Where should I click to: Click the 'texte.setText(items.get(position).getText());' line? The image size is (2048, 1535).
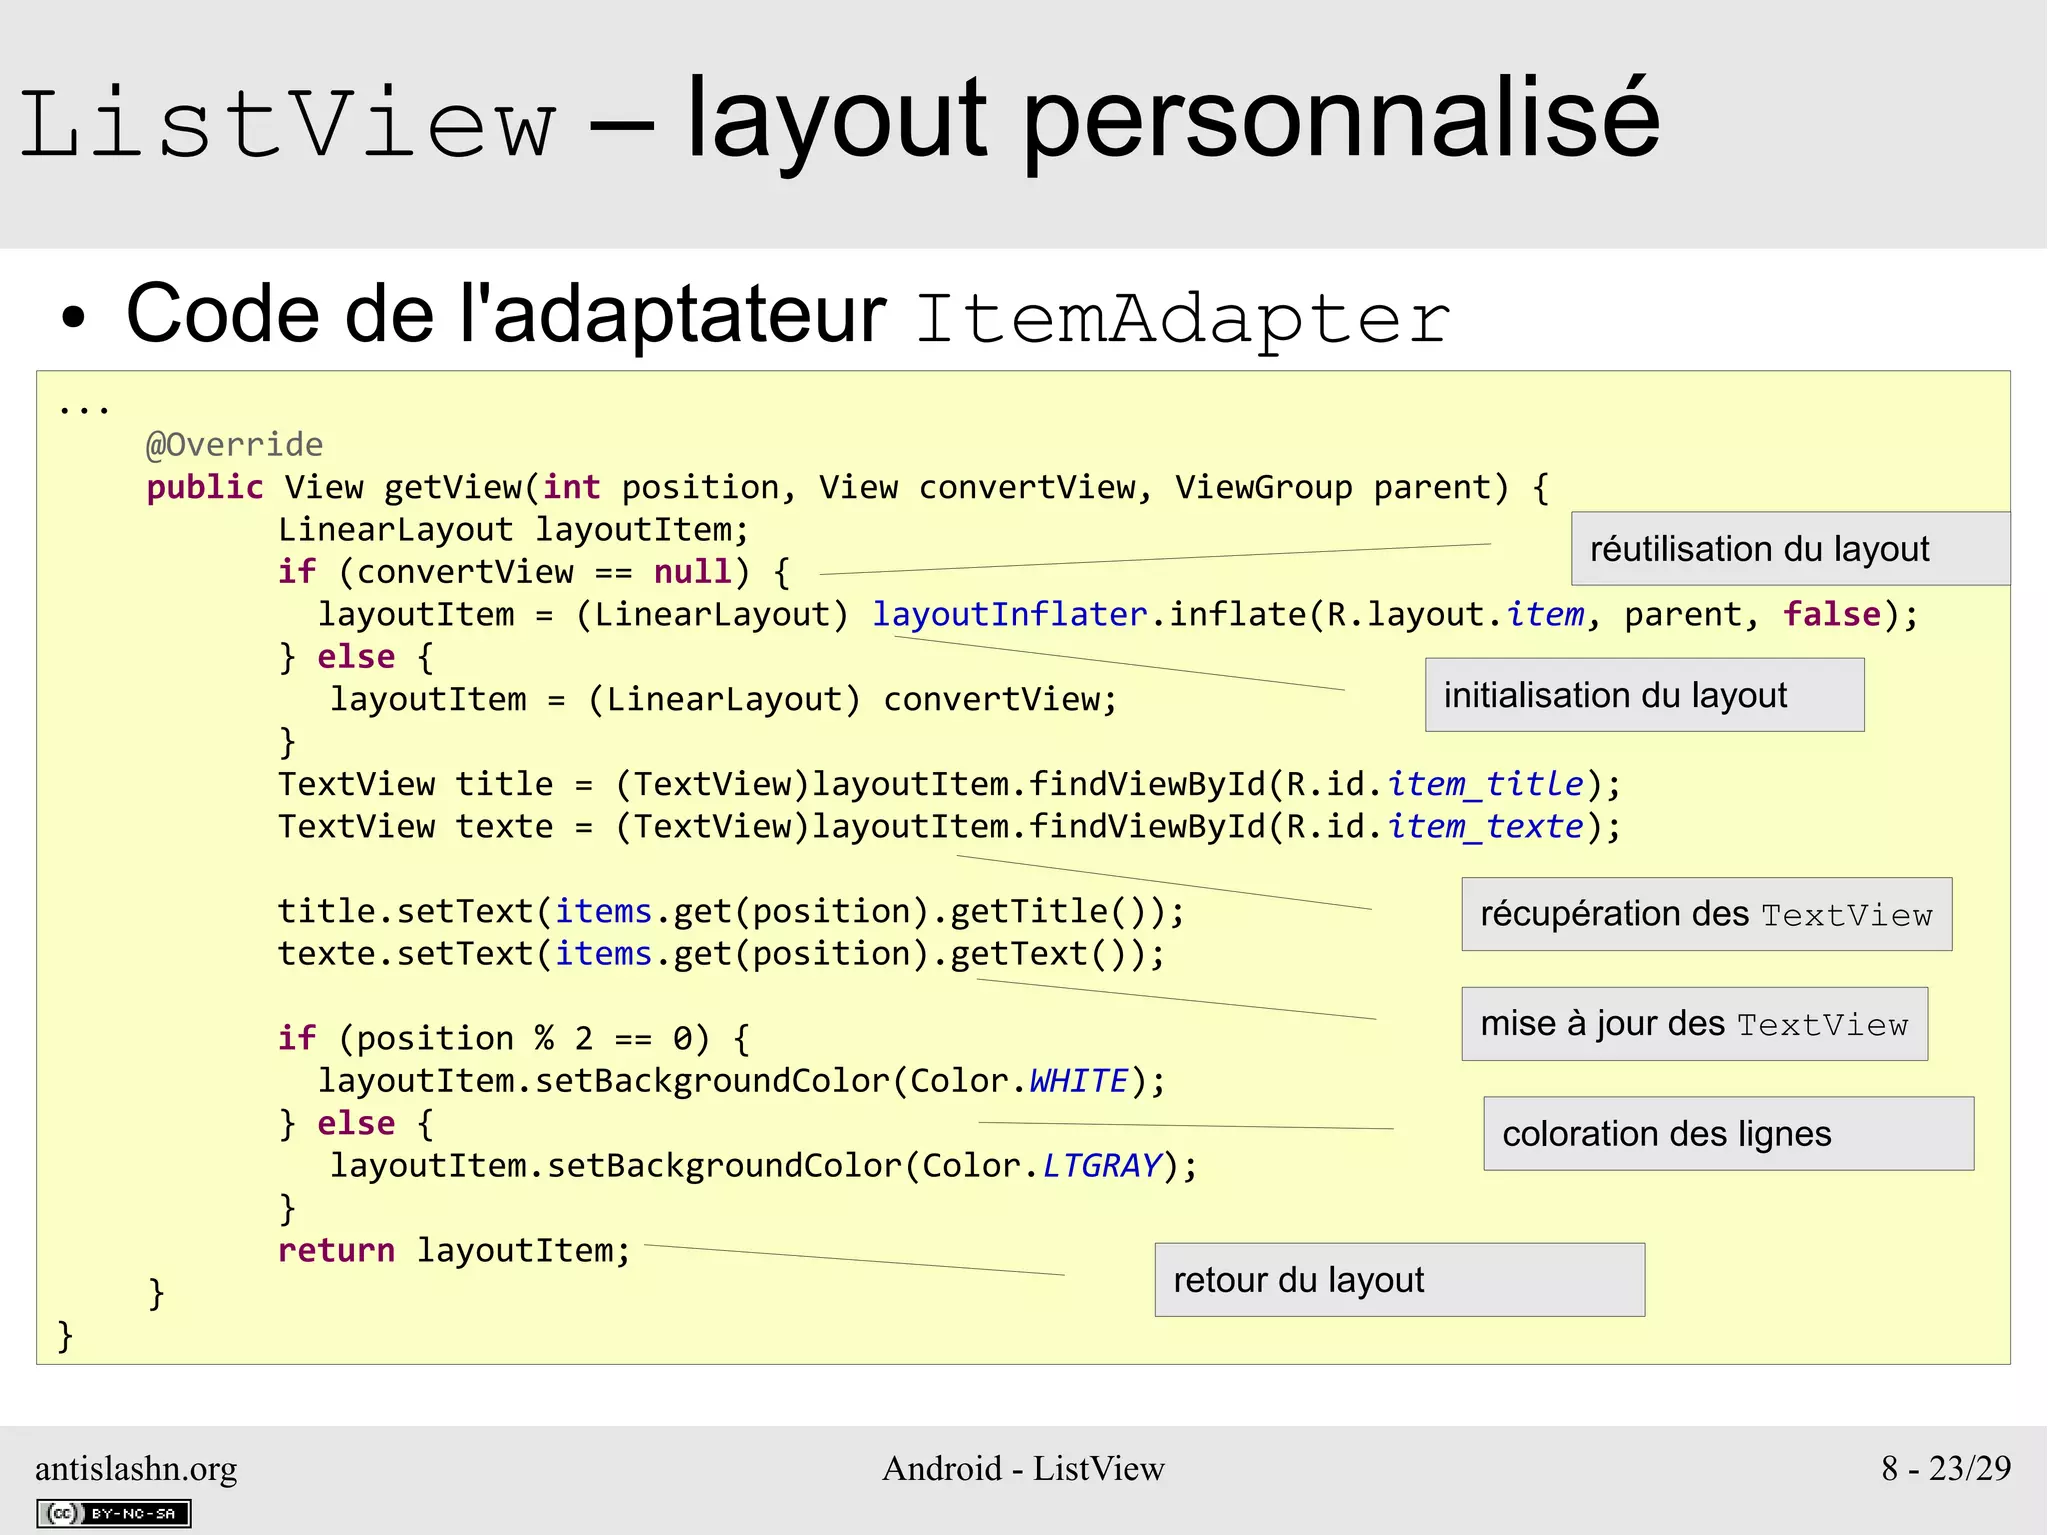721,953
